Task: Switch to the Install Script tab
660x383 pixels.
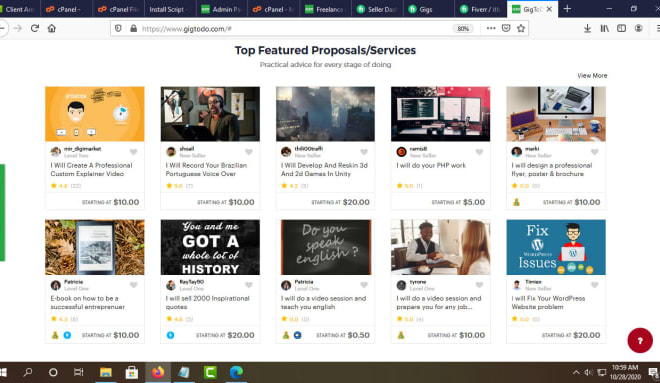Action: [x=169, y=9]
